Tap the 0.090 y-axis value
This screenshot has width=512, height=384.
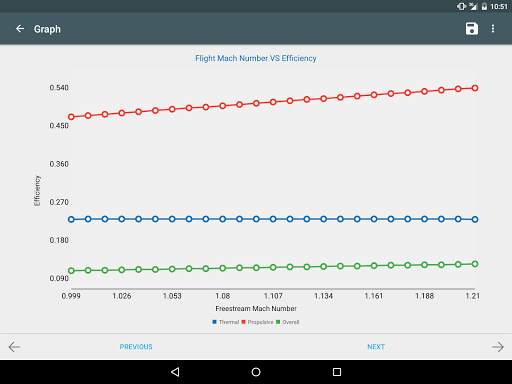[59, 278]
